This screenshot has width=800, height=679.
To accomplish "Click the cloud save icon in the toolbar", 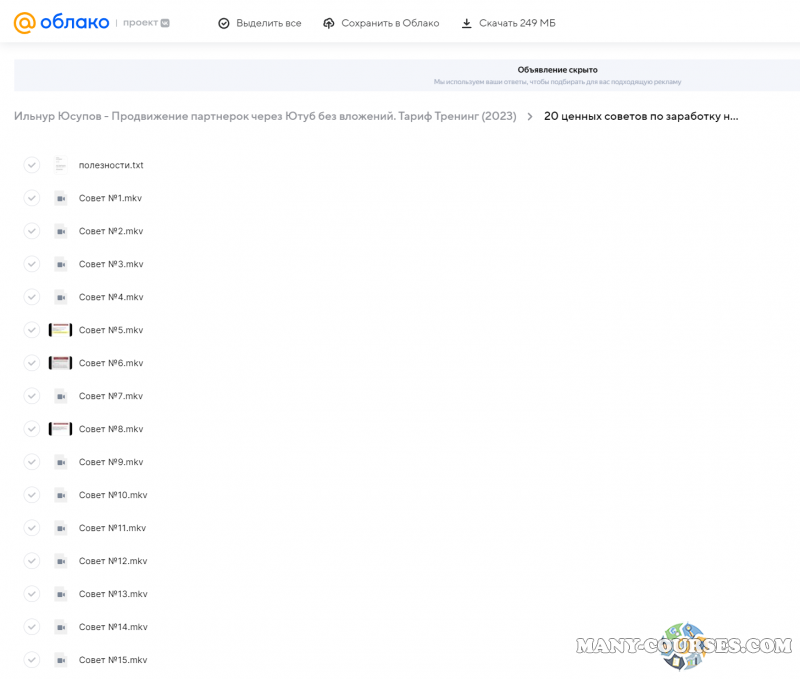I will click(329, 23).
